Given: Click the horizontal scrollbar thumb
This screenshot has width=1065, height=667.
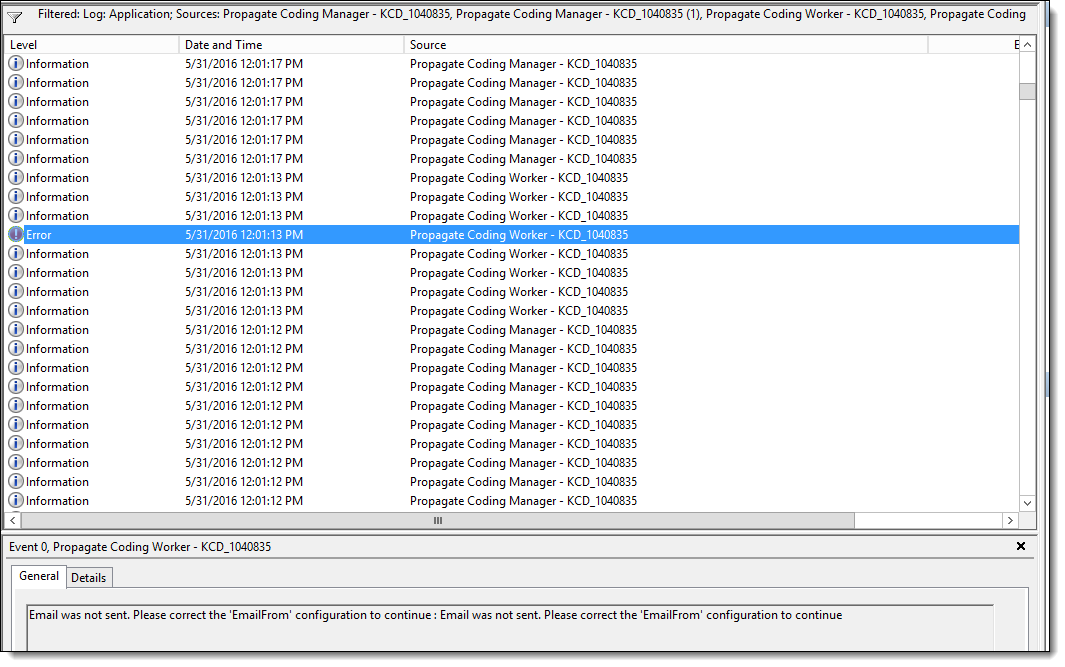Looking at the screenshot, I should [x=438, y=521].
